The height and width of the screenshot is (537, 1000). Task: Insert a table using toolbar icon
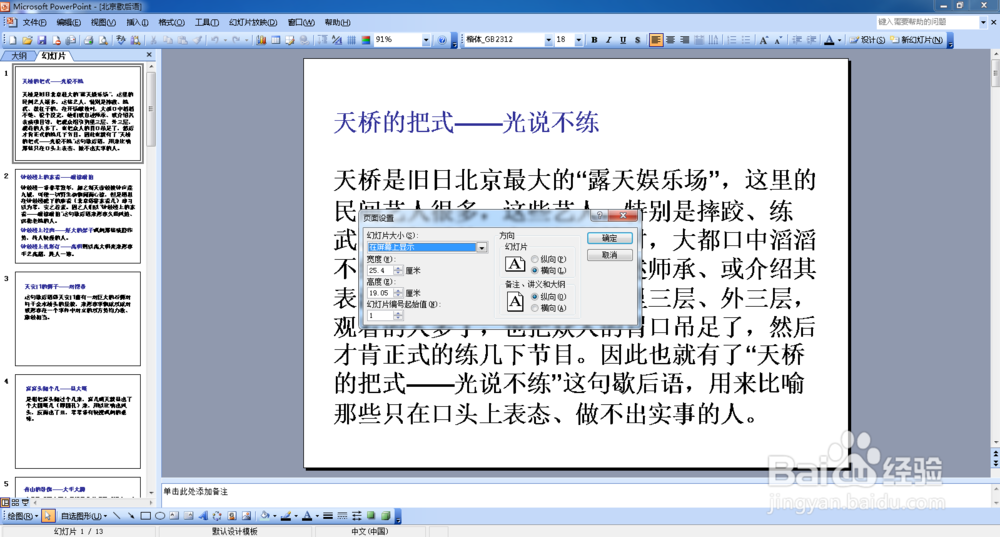coord(276,40)
